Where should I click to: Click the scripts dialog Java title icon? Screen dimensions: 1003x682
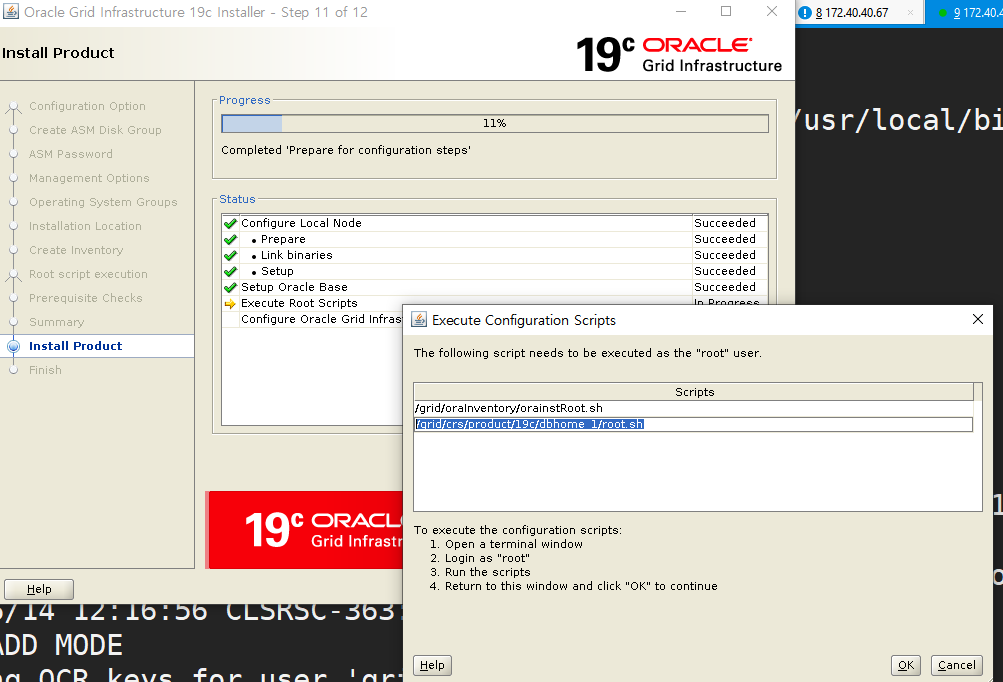coord(418,319)
